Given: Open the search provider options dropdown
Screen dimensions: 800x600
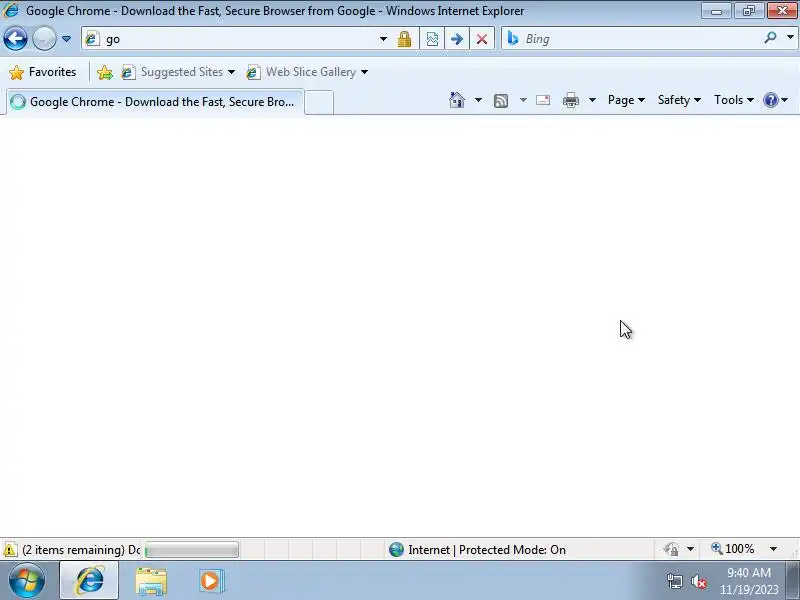Looking at the screenshot, I should click(790, 38).
